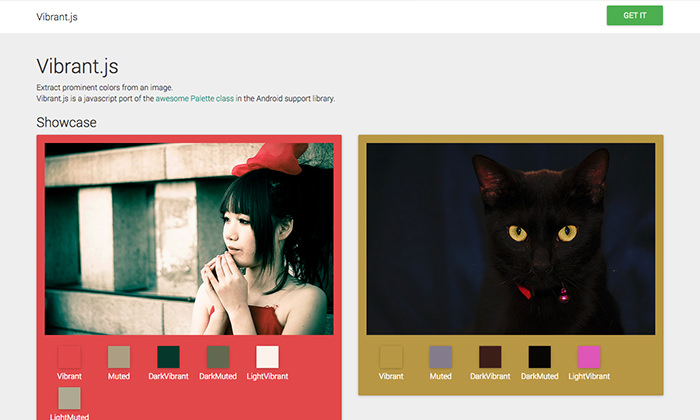Click the DarkVibrant label in the red card

pos(168,376)
